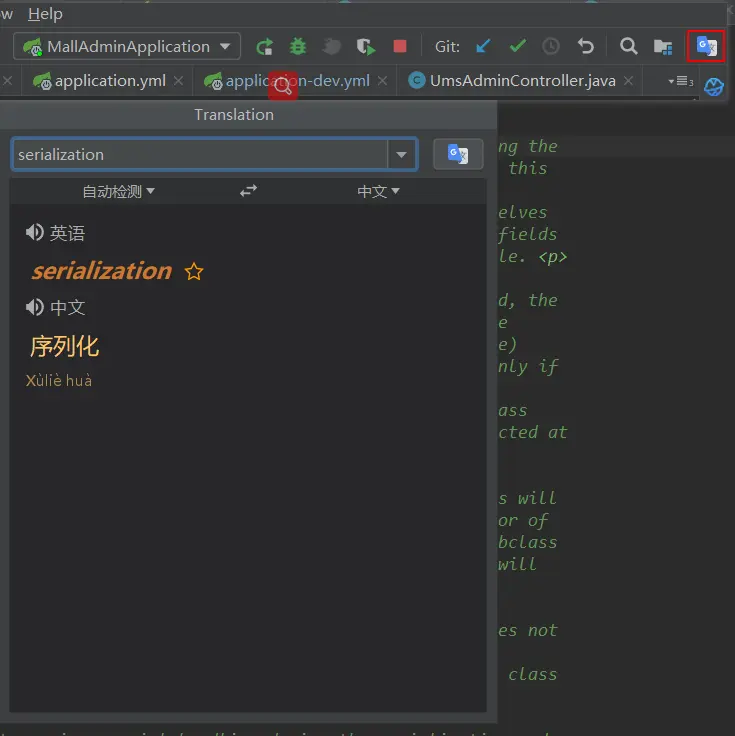Viewport: 735px width, 736px height.
Task: Open the 自动检测 source language dropdown
Action: point(119,192)
